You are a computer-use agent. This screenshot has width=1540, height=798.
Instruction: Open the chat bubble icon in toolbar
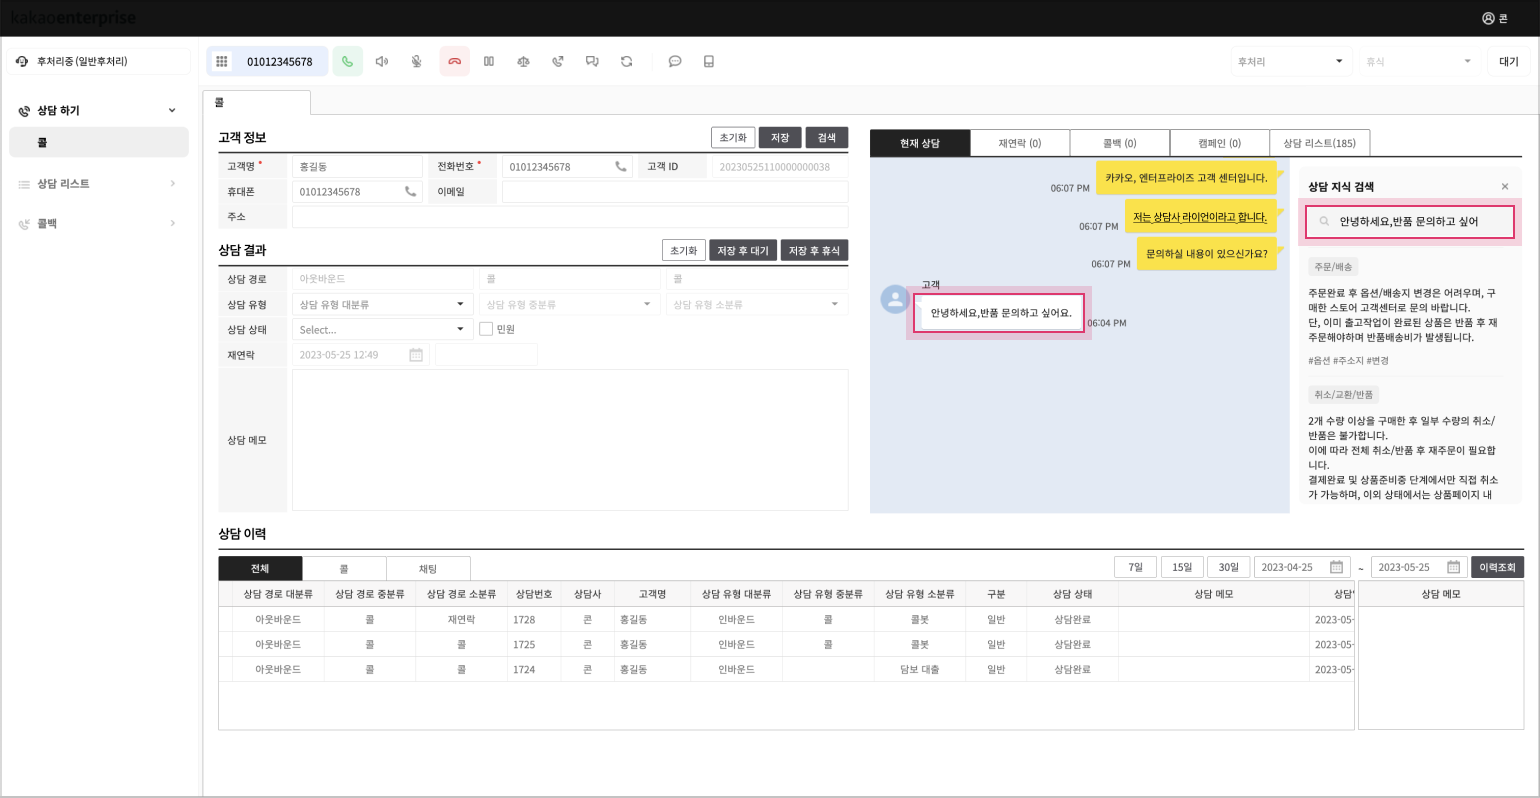click(675, 61)
